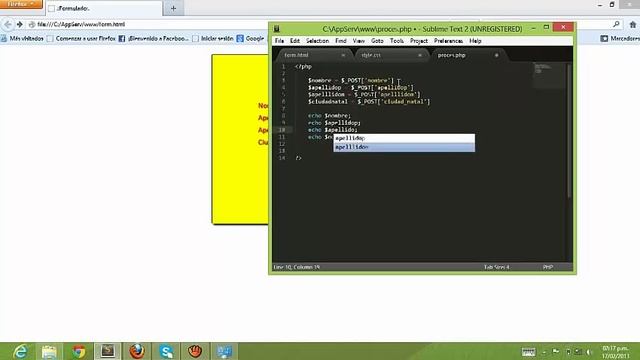Open the Project menu
Image resolution: width=640 pixels, height=360 pixels.
pyautogui.click(x=419, y=41)
